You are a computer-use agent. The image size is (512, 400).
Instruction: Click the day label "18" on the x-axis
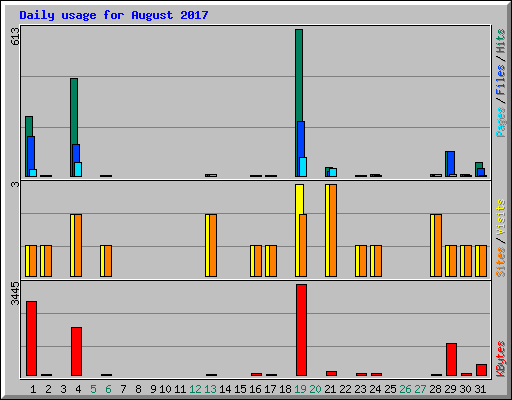285,389
